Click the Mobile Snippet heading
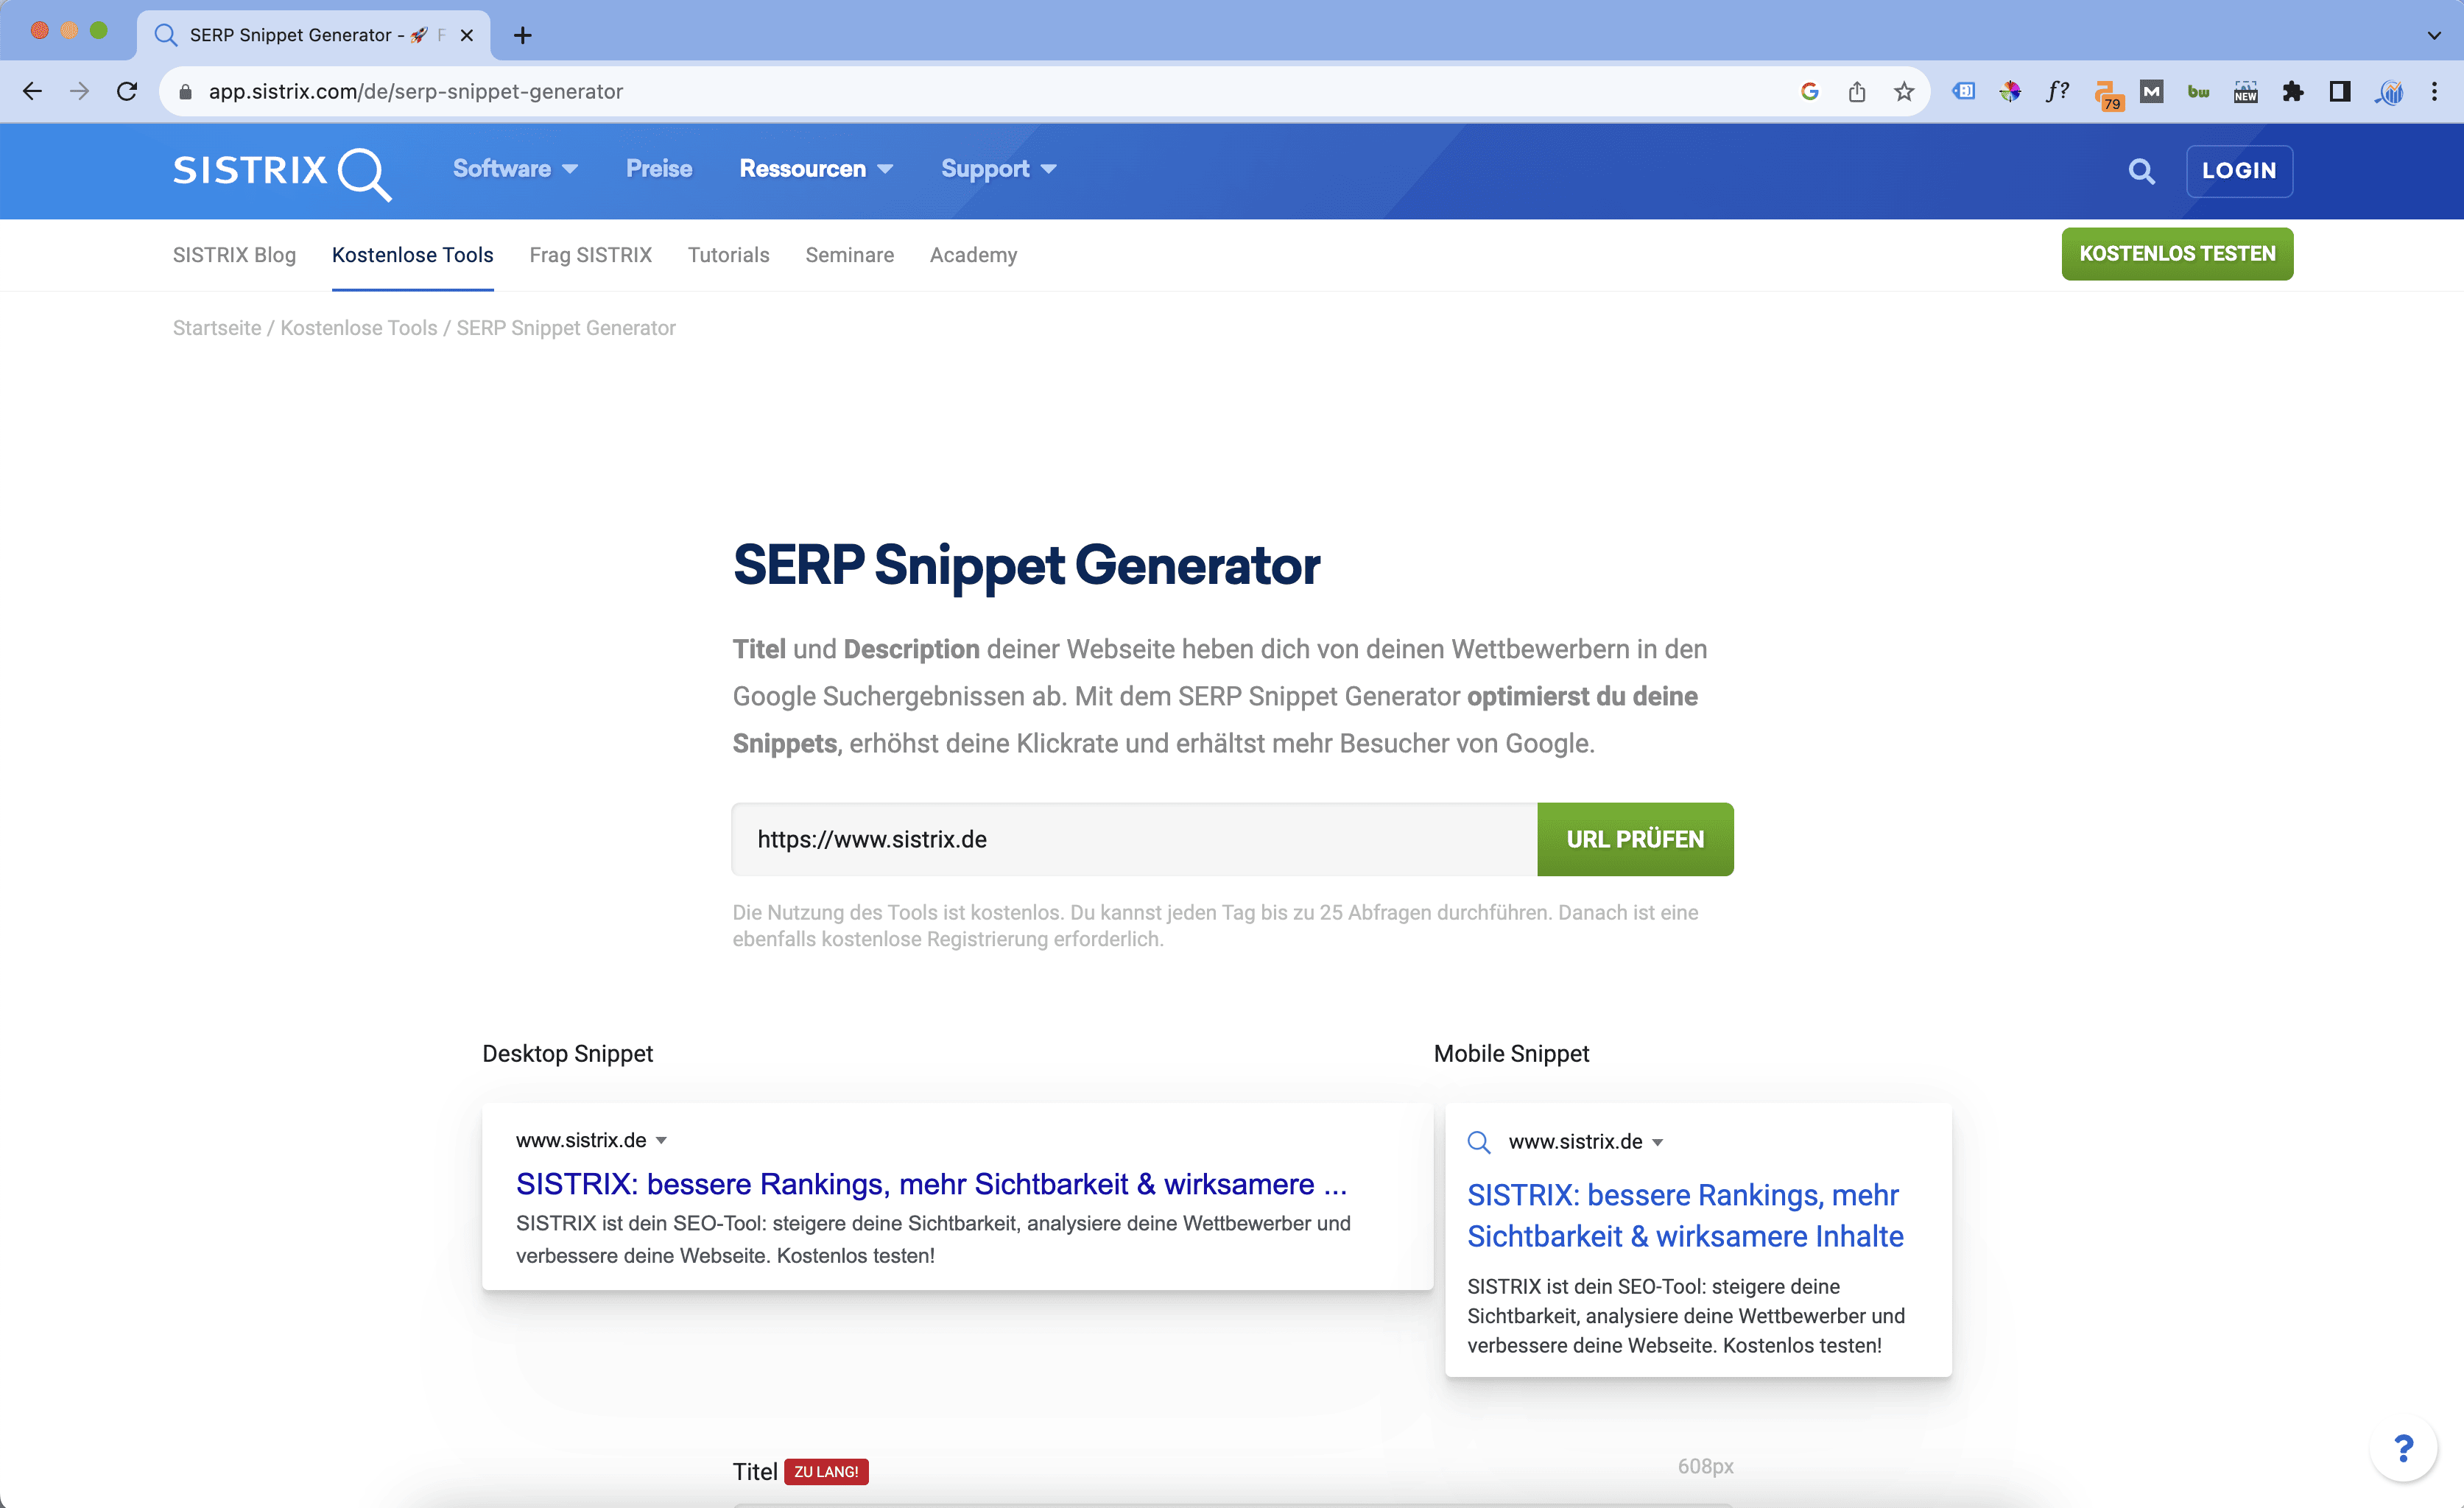 click(x=1511, y=1053)
